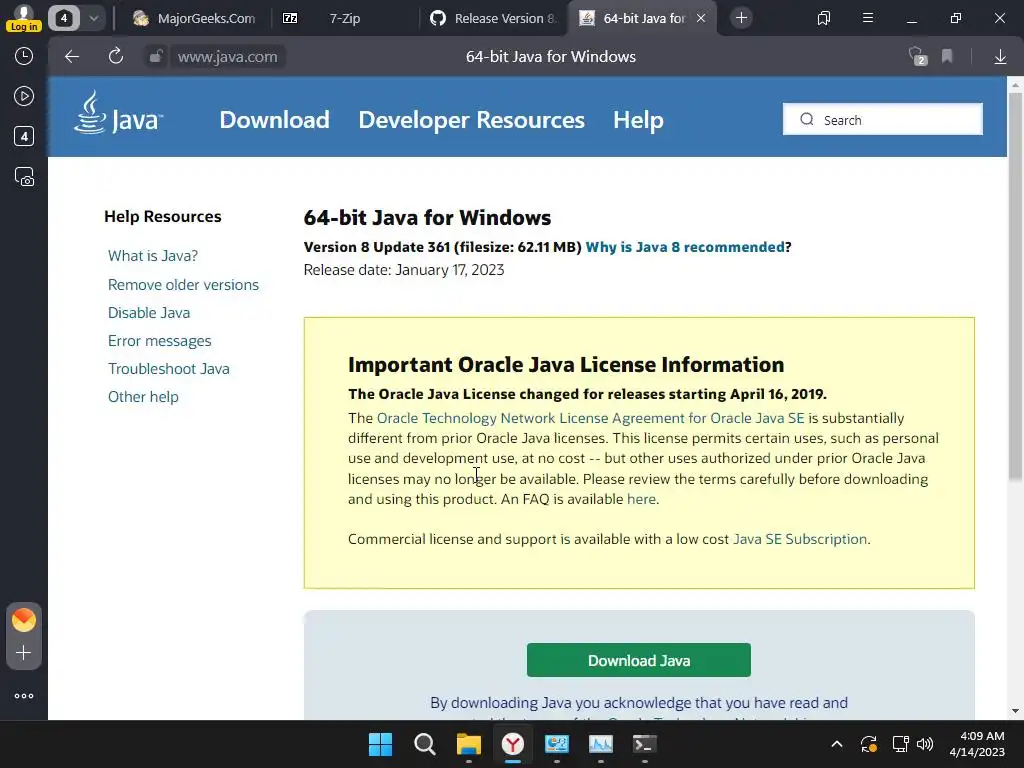Open the terminal app in taskbar
Screen dimensions: 1024x768
645,744
